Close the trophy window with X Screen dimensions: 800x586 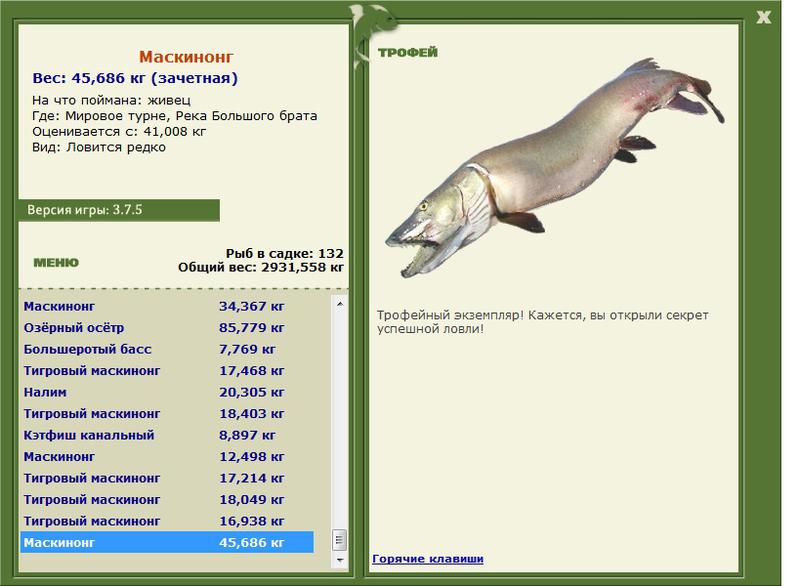(763, 17)
